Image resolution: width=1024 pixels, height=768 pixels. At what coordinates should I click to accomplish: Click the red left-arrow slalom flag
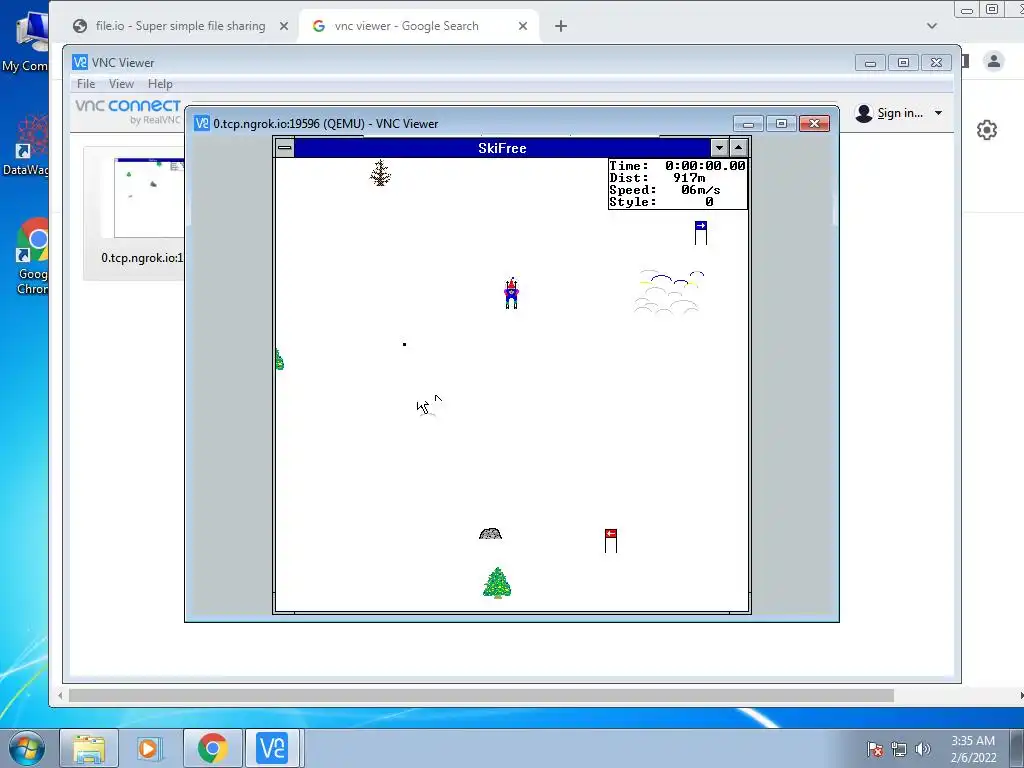[x=611, y=541]
